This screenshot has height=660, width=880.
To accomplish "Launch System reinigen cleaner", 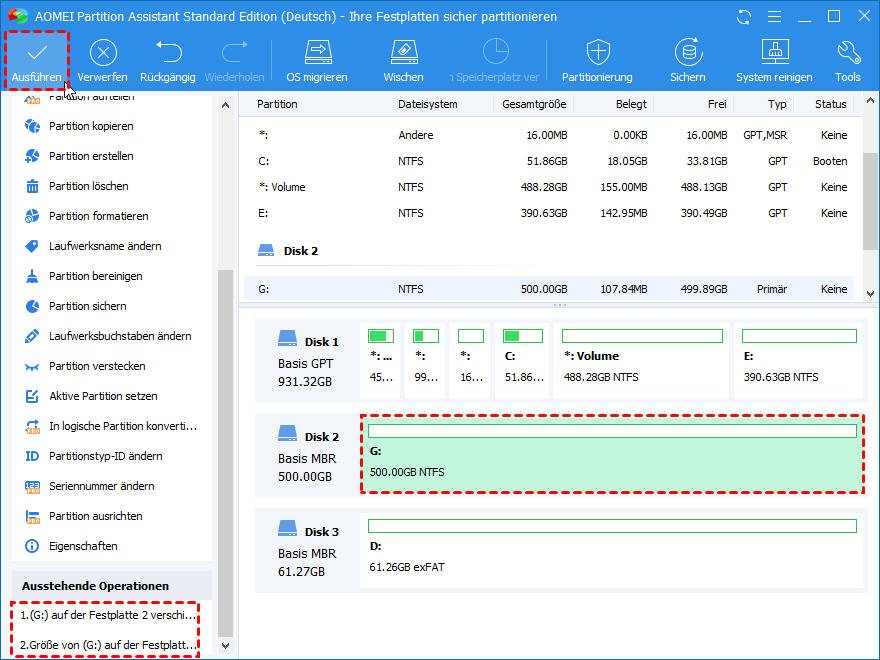I will coord(774,61).
